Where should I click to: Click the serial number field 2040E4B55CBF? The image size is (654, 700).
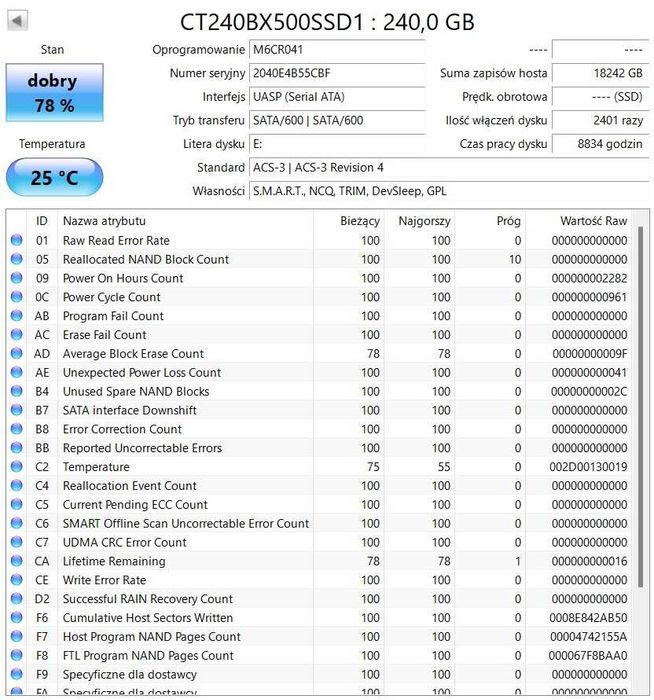(337, 73)
